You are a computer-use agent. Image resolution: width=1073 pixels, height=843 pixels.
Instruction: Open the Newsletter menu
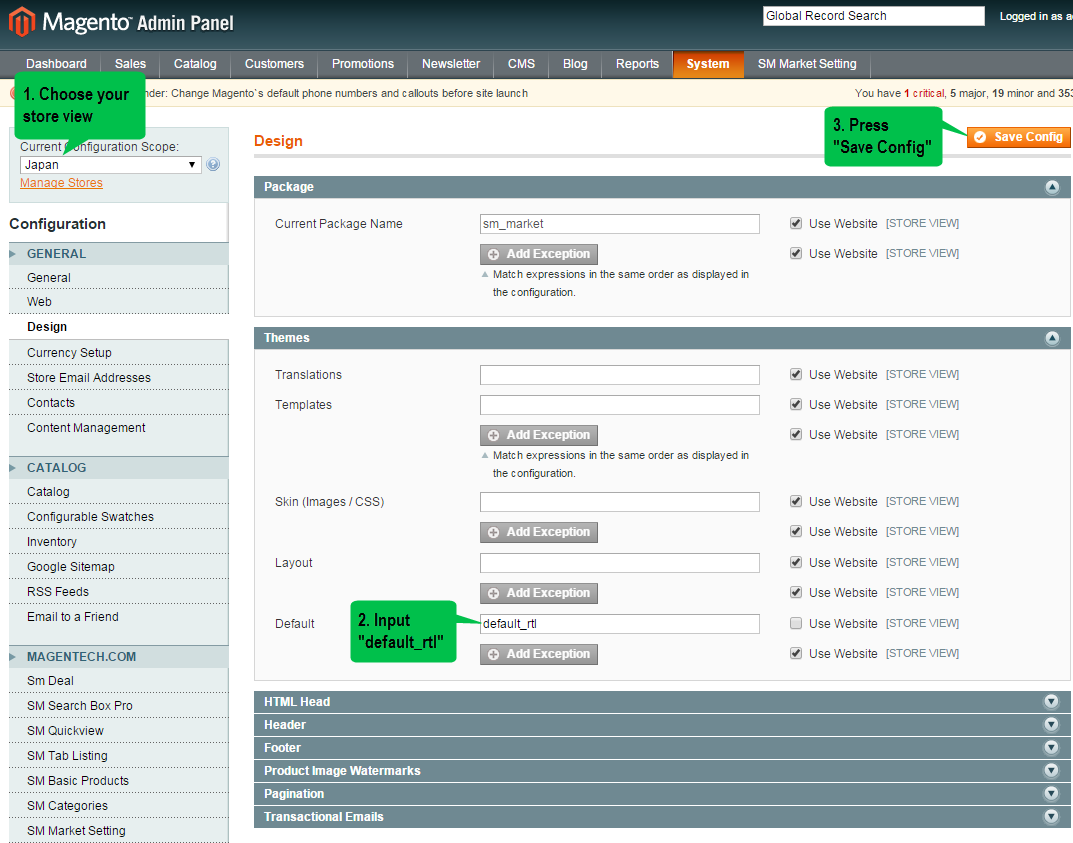(x=451, y=64)
